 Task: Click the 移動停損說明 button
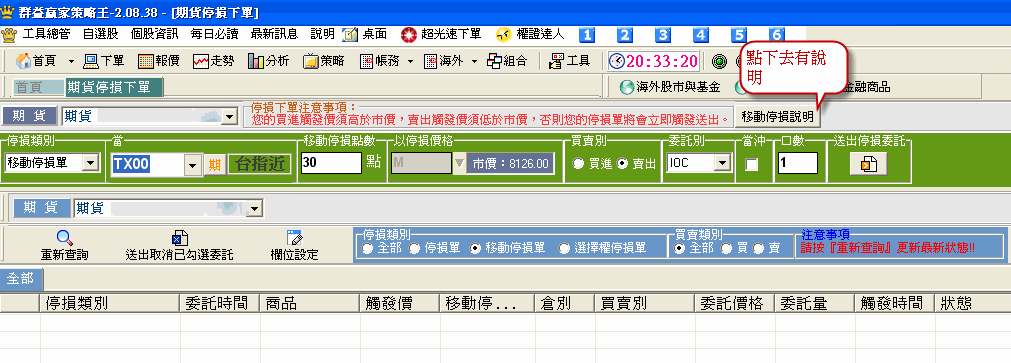point(778,117)
